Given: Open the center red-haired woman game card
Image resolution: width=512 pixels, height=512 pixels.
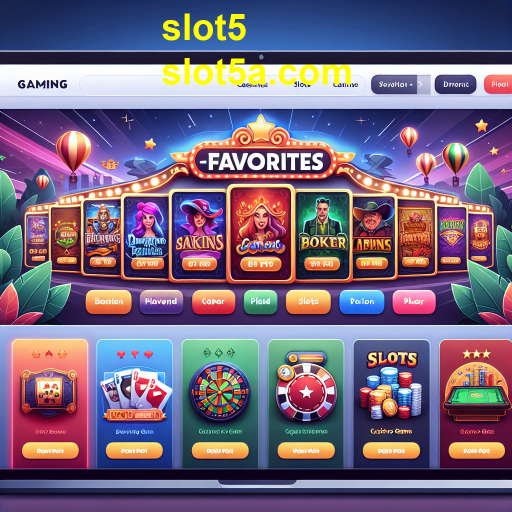Looking at the screenshot, I should (261, 234).
